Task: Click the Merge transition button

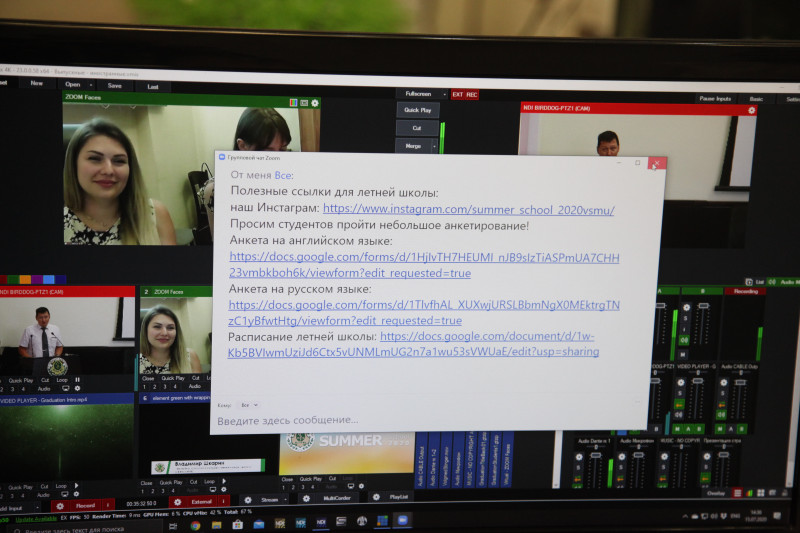Action: [x=413, y=146]
